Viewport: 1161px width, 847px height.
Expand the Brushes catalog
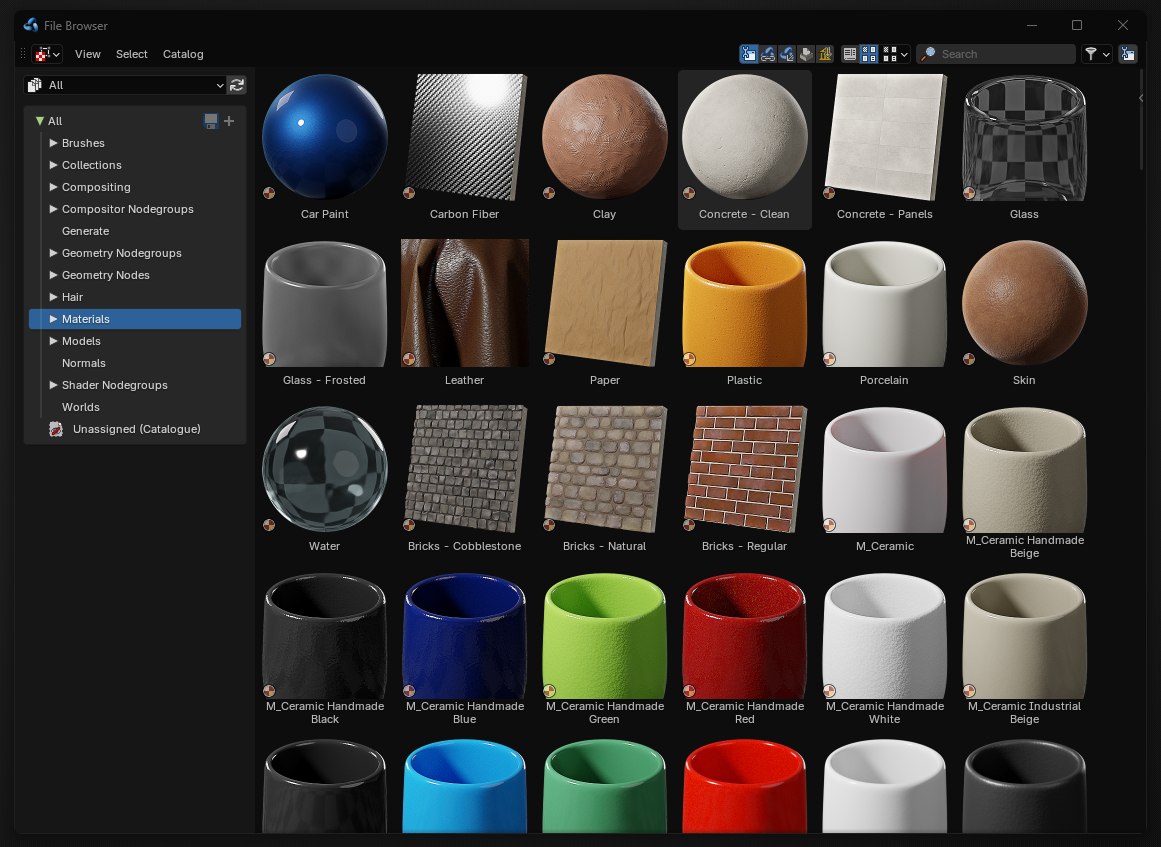pos(53,143)
